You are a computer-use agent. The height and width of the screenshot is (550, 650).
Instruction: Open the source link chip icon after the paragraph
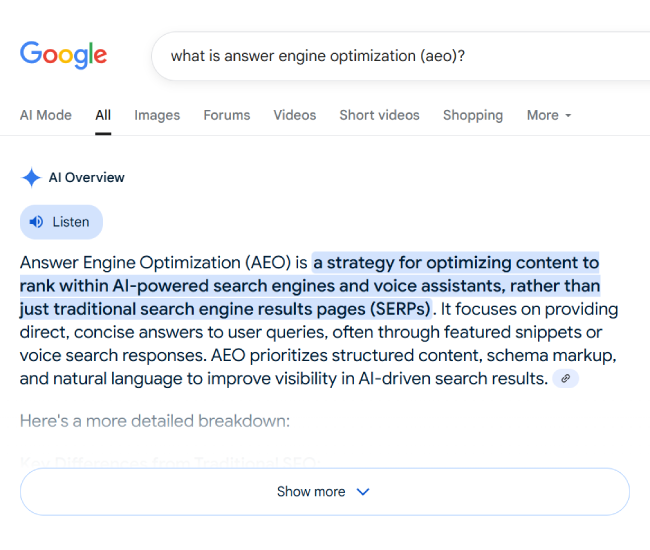click(x=565, y=378)
